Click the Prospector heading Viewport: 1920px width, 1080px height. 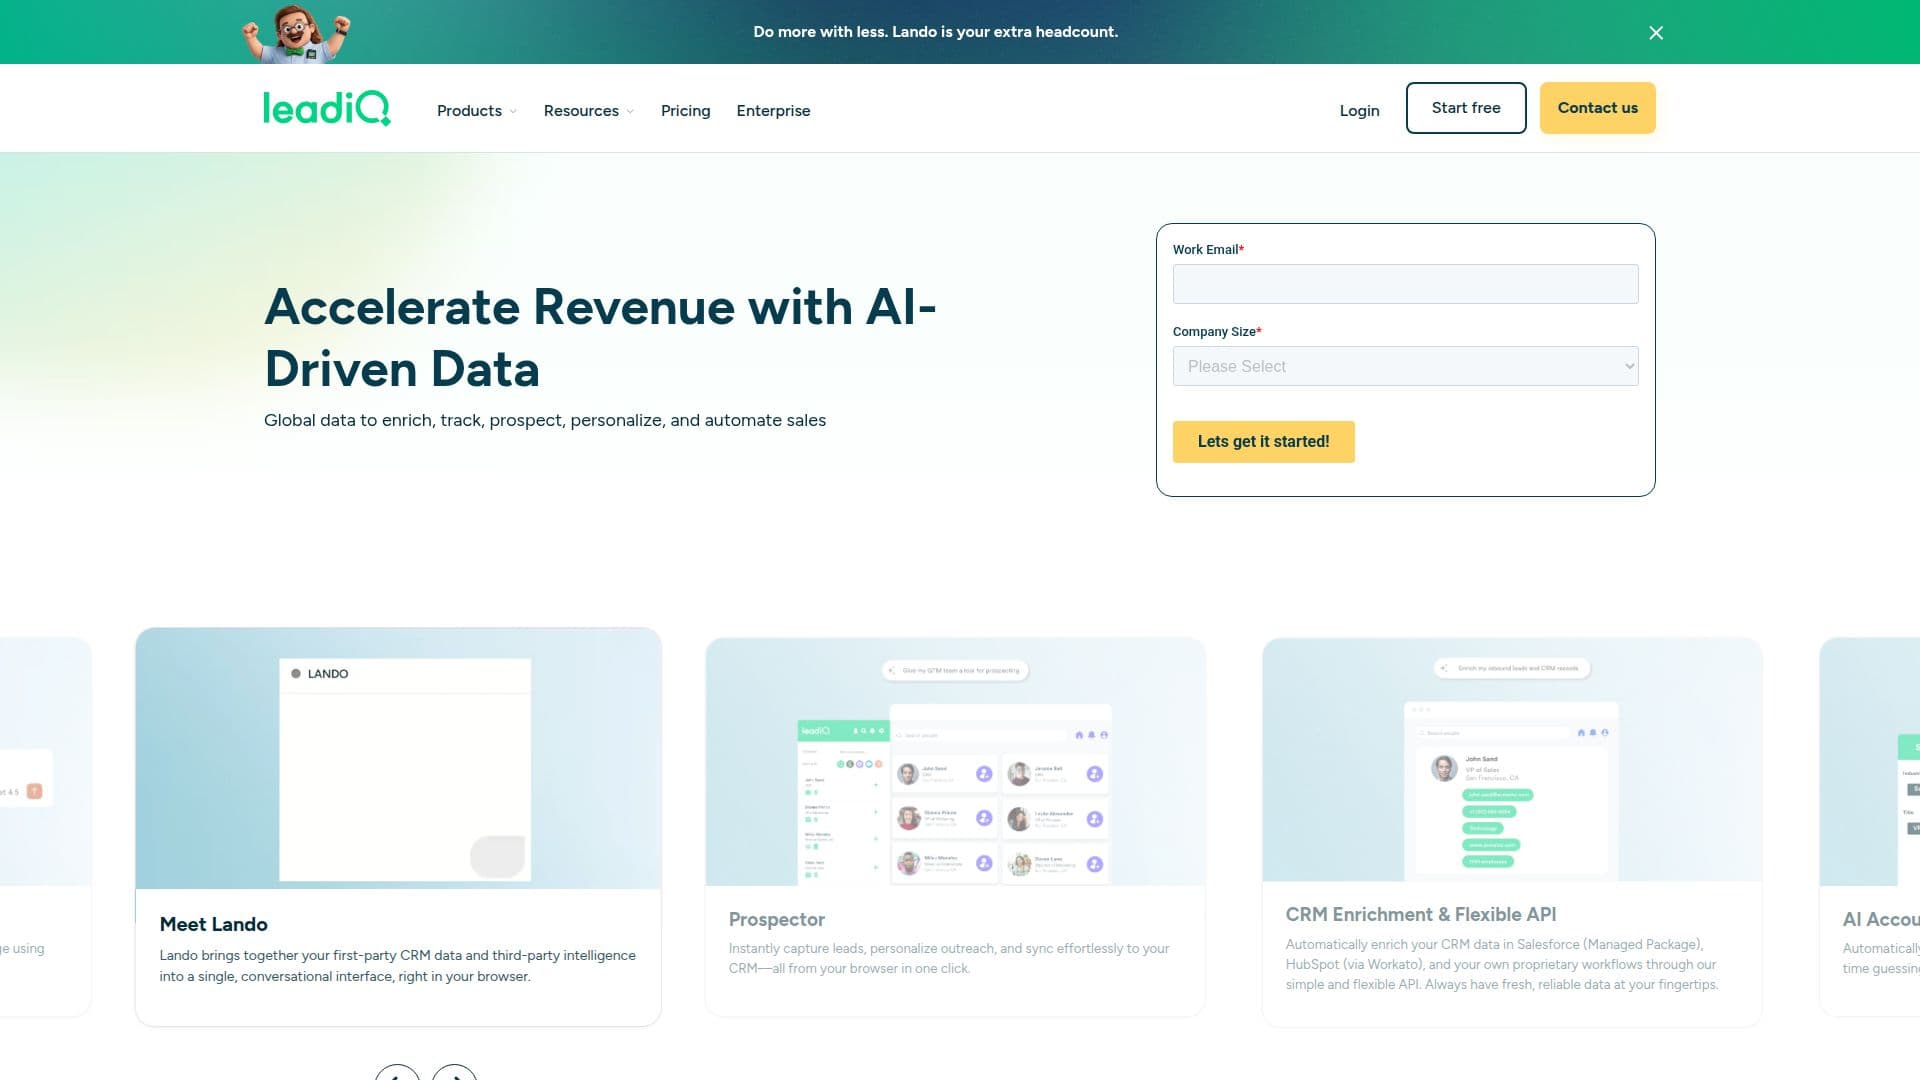click(777, 920)
